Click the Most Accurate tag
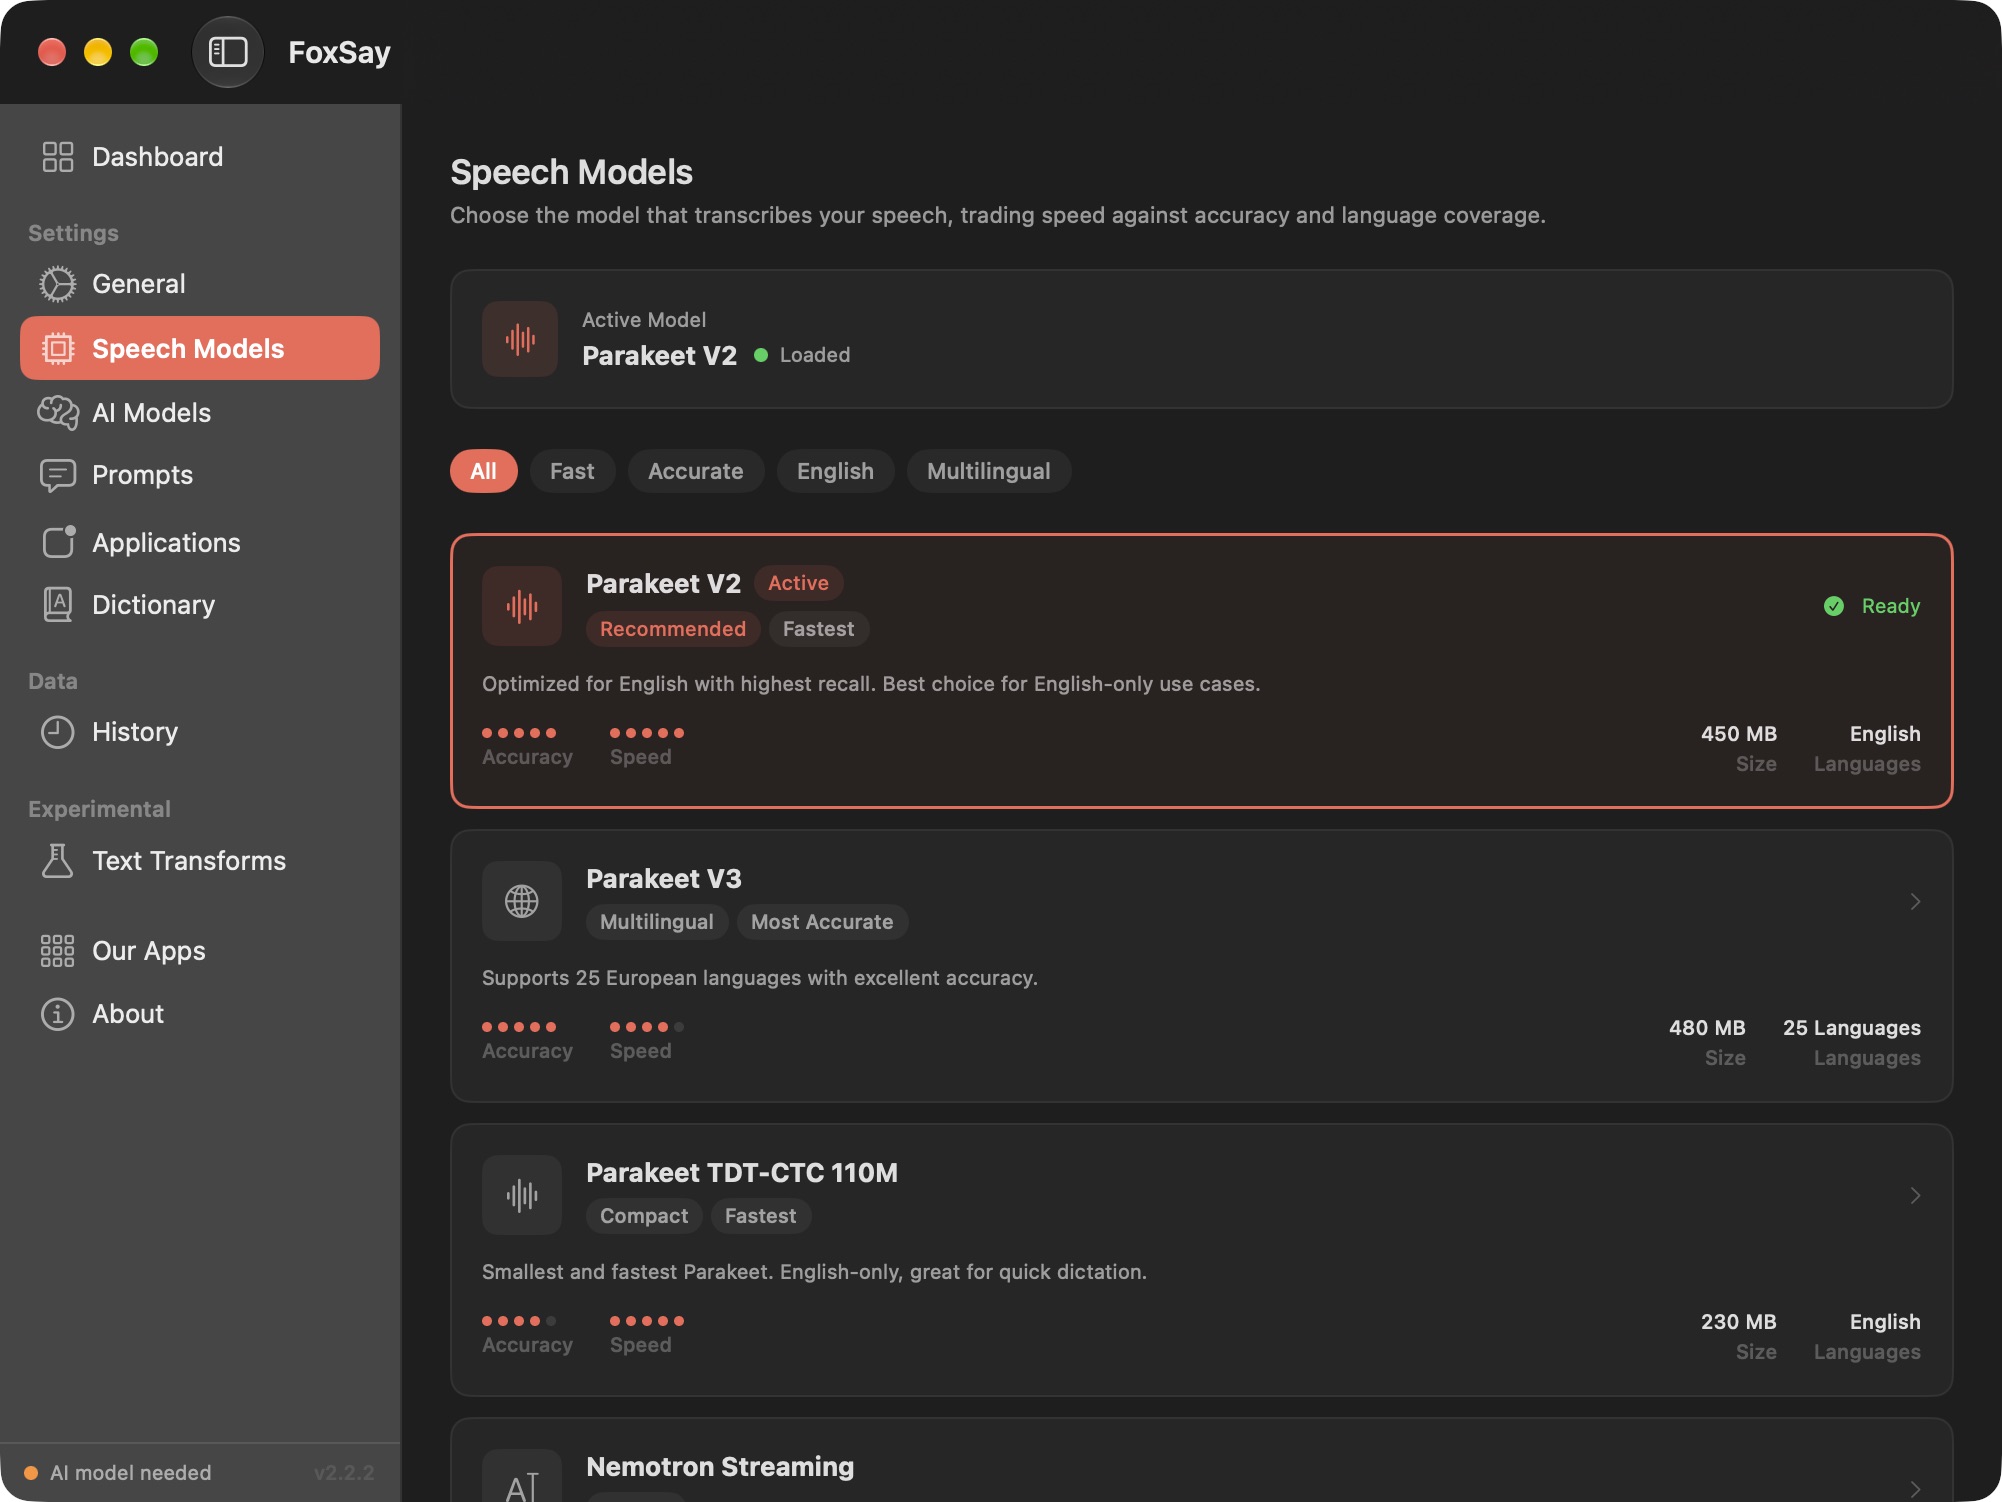The width and height of the screenshot is (2002, 1502). [x=822, y=922]
